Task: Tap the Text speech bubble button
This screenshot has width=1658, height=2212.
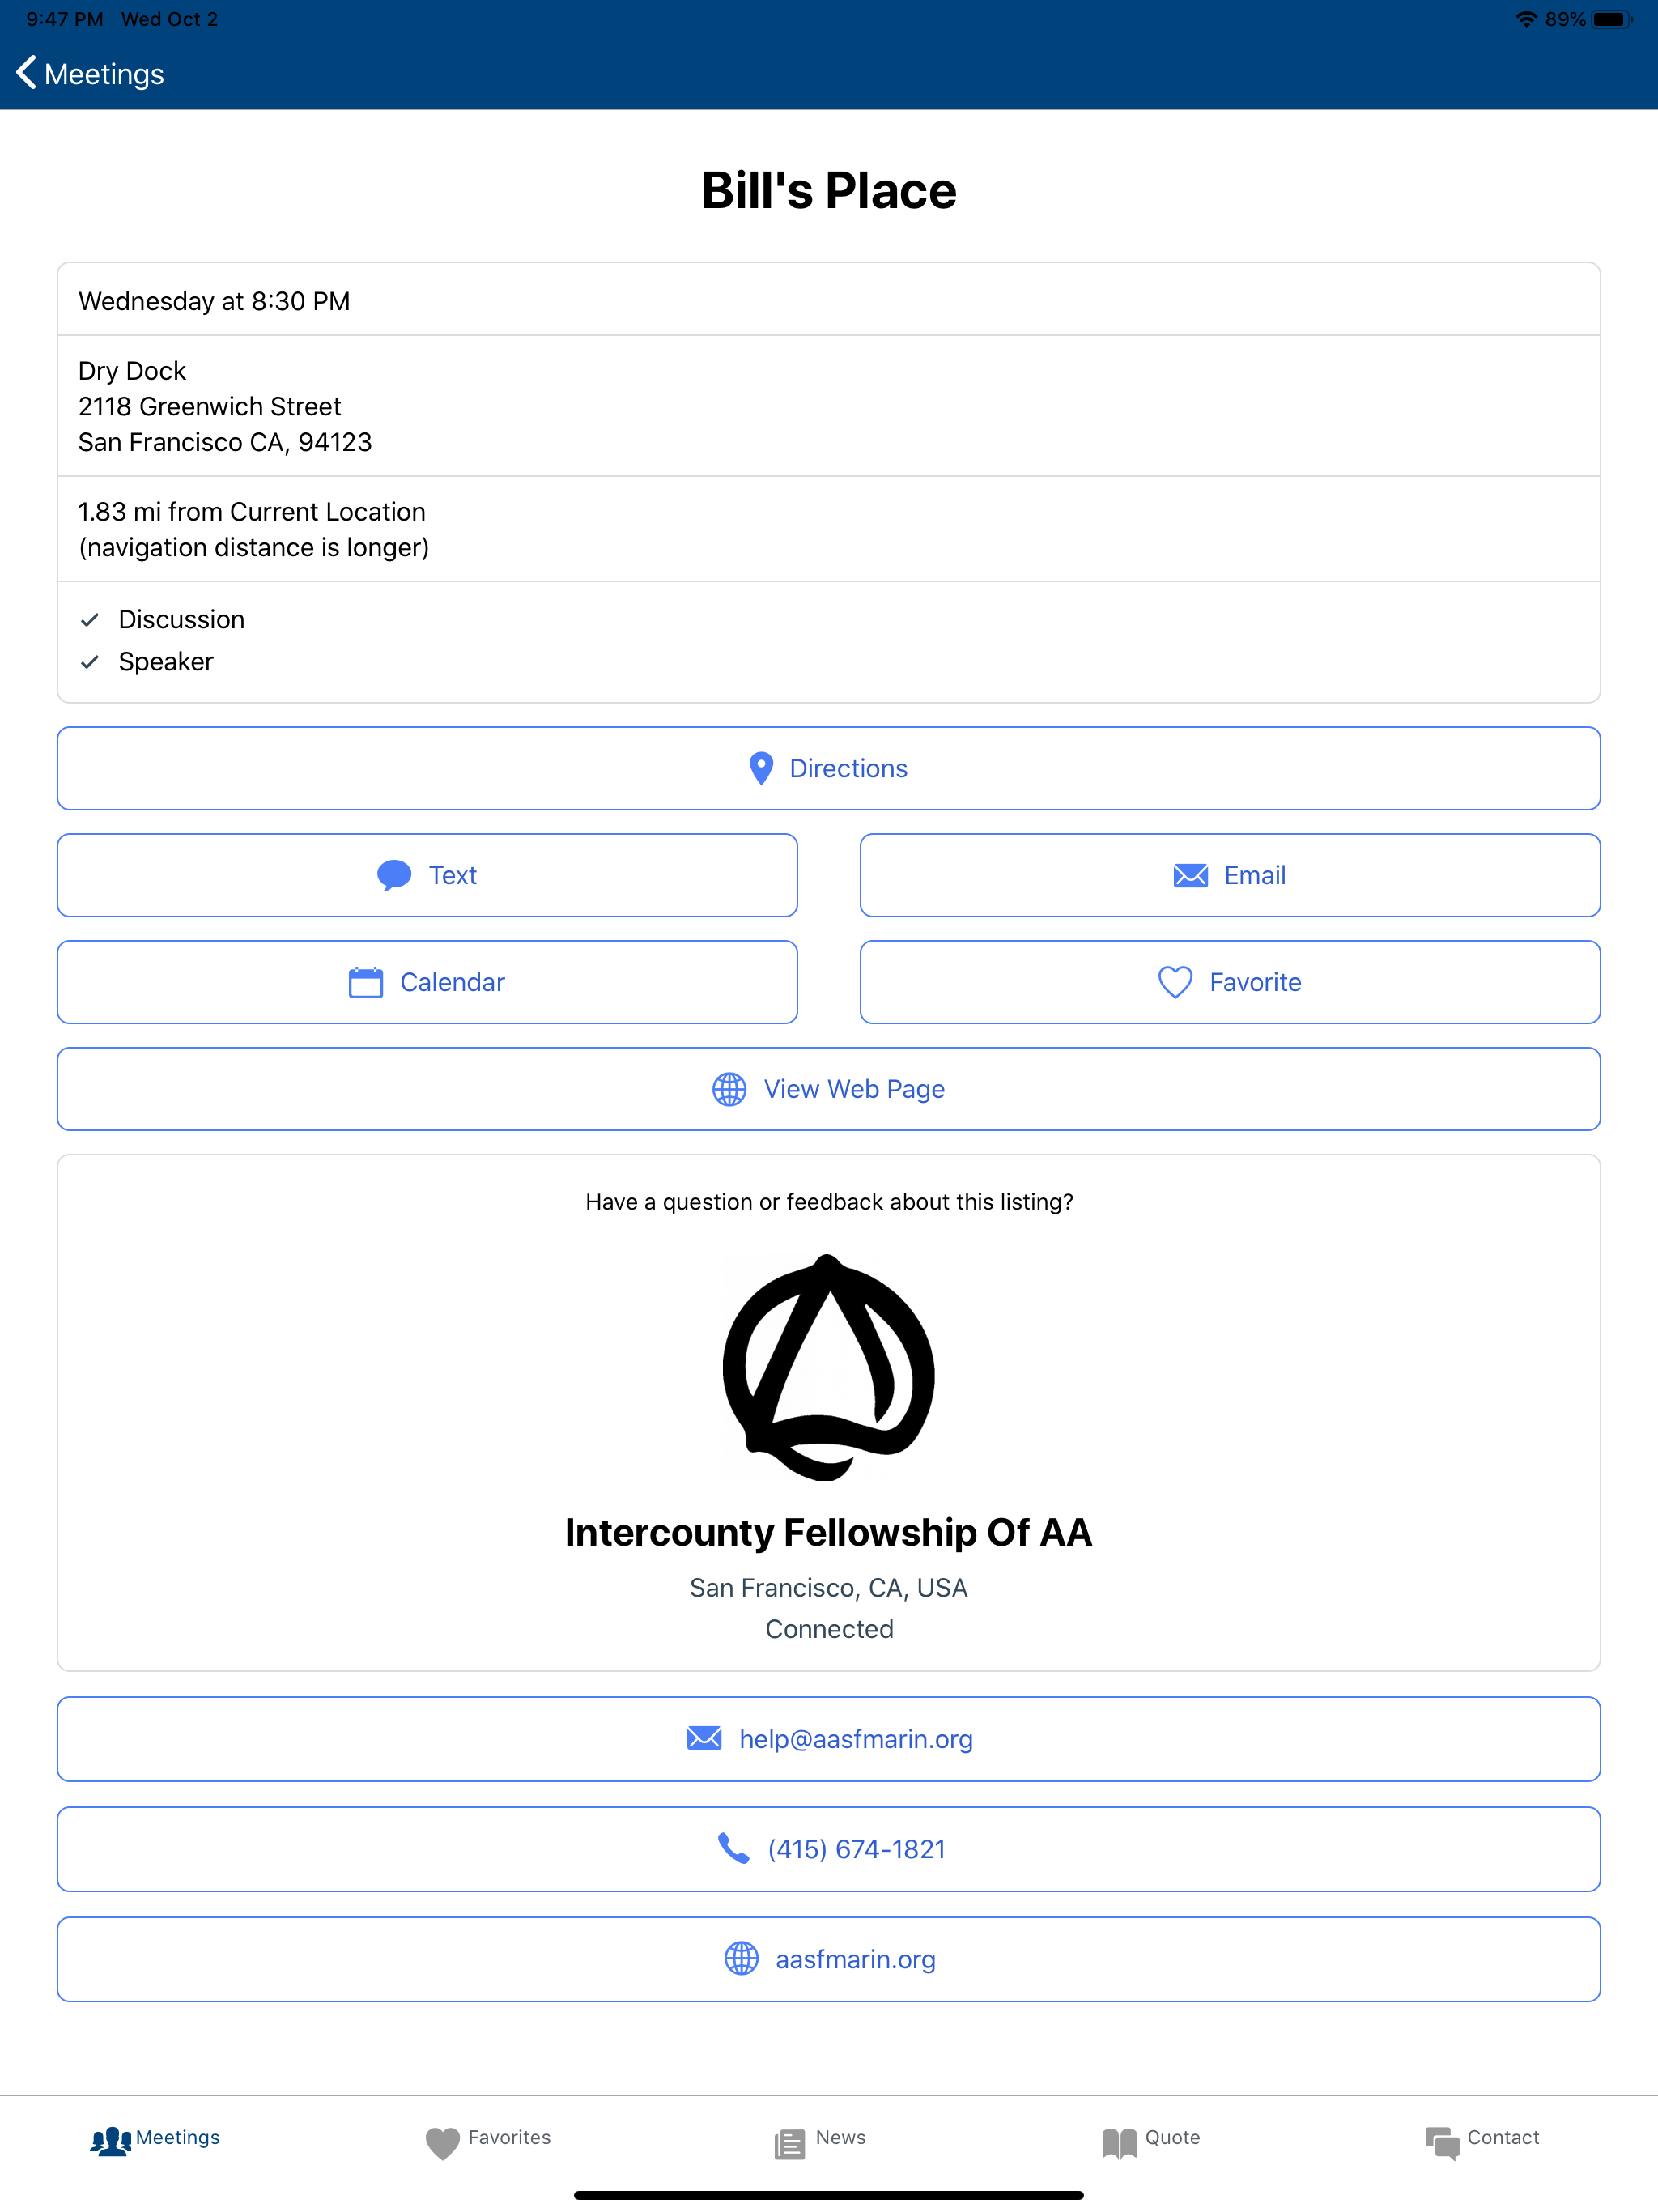Action: point(427,875)
